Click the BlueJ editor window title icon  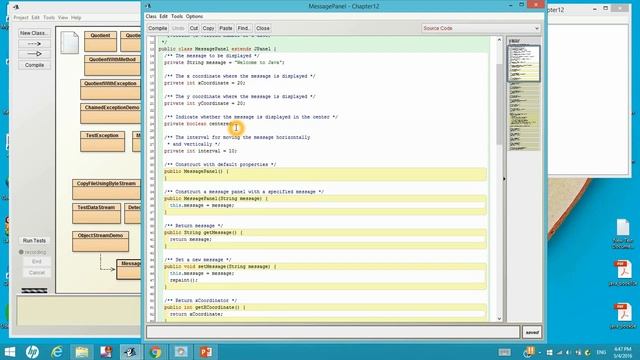pos(148,6)
